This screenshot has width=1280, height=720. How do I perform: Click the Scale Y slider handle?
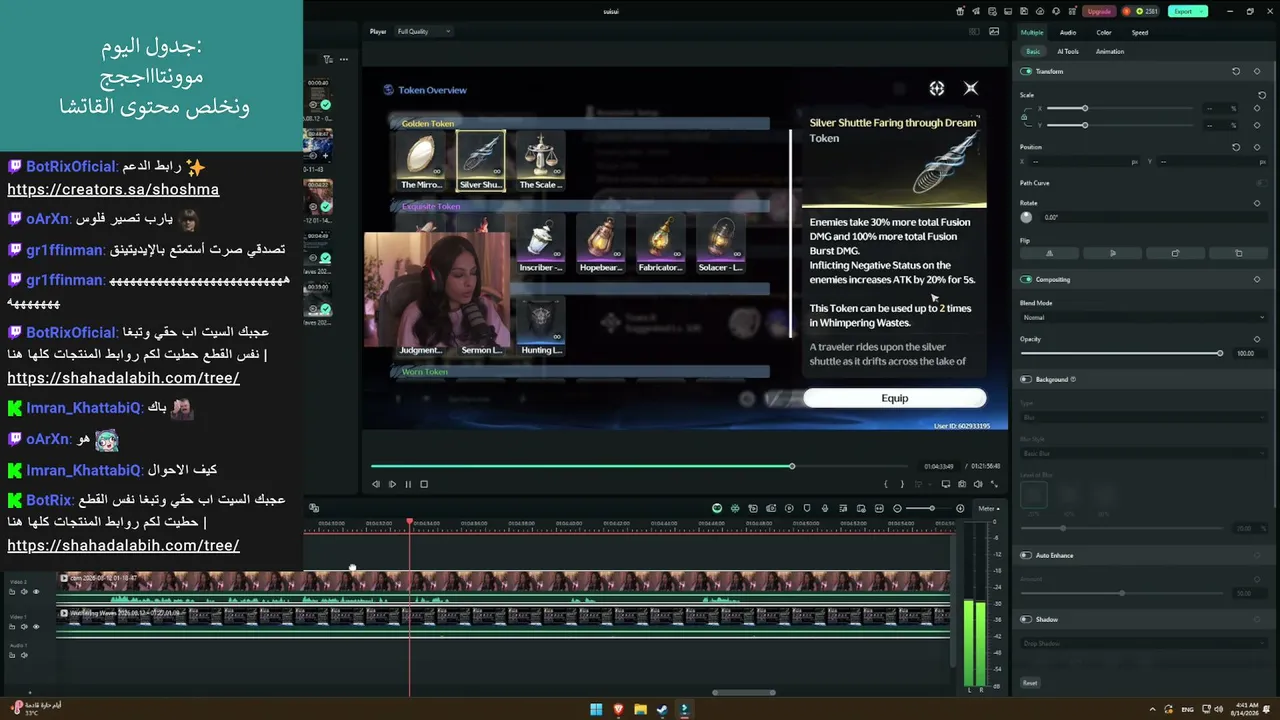coord(1084,125)
